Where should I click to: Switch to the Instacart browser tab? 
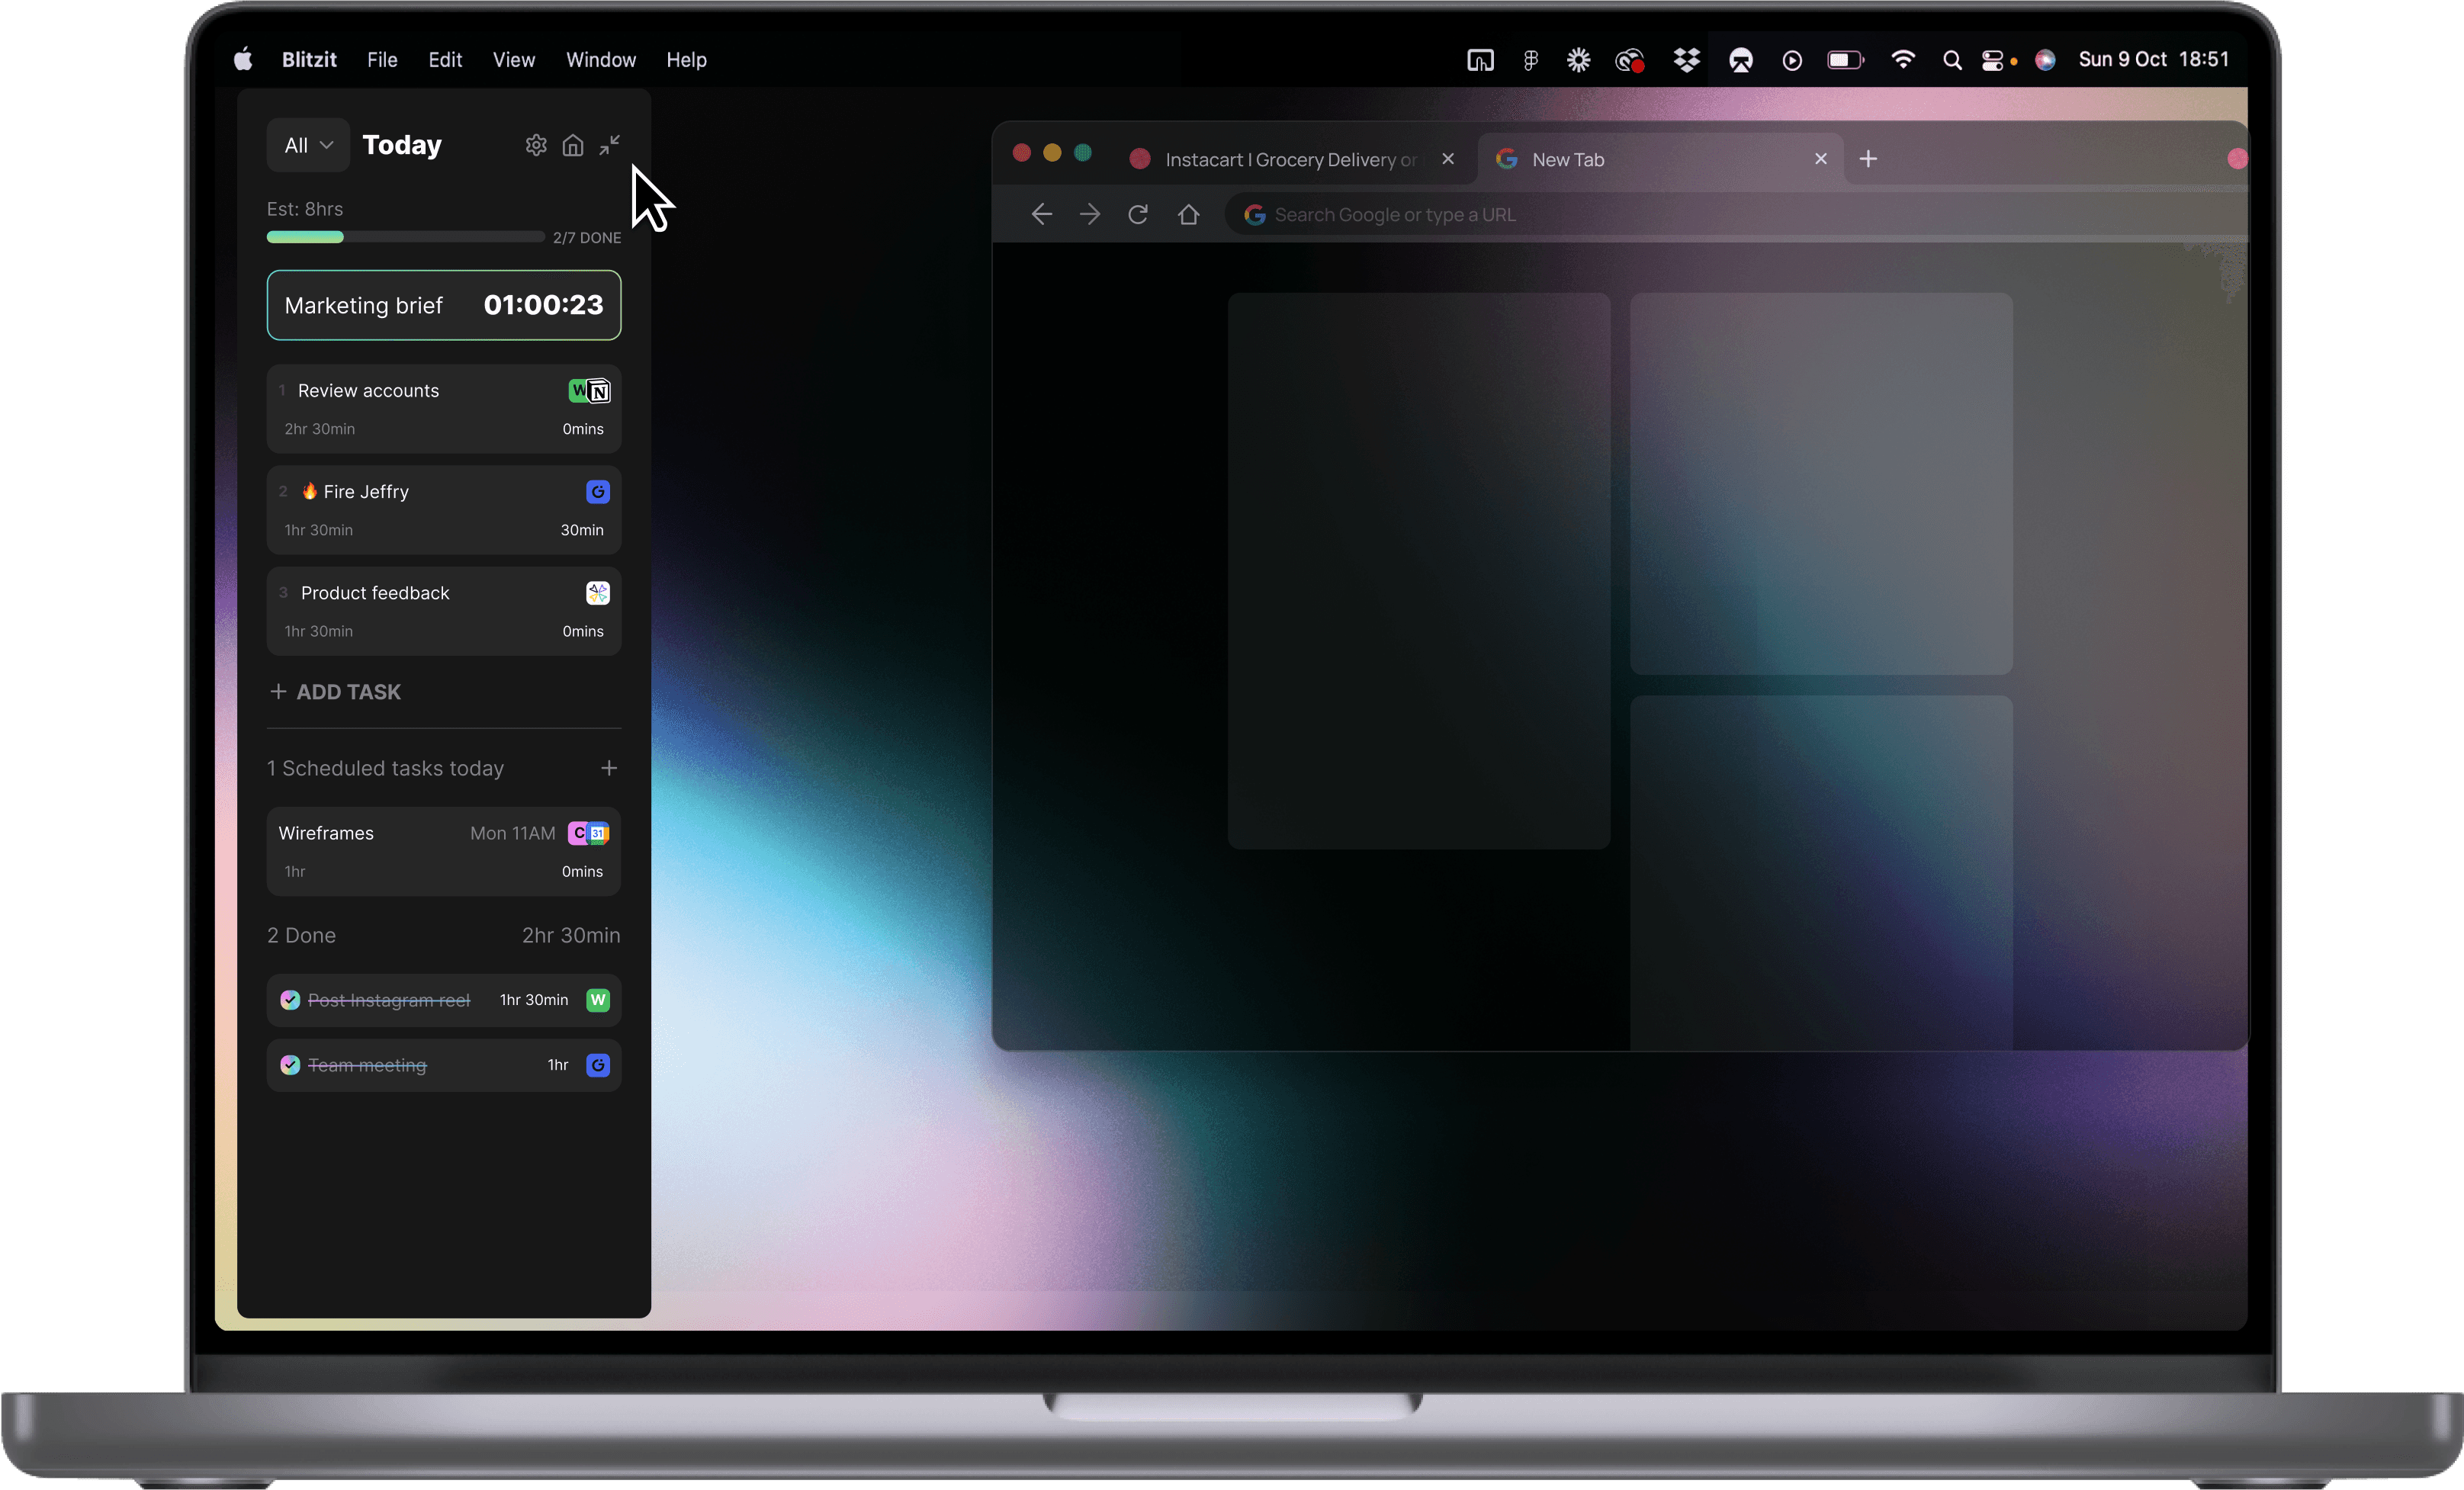coord(1290,160)
